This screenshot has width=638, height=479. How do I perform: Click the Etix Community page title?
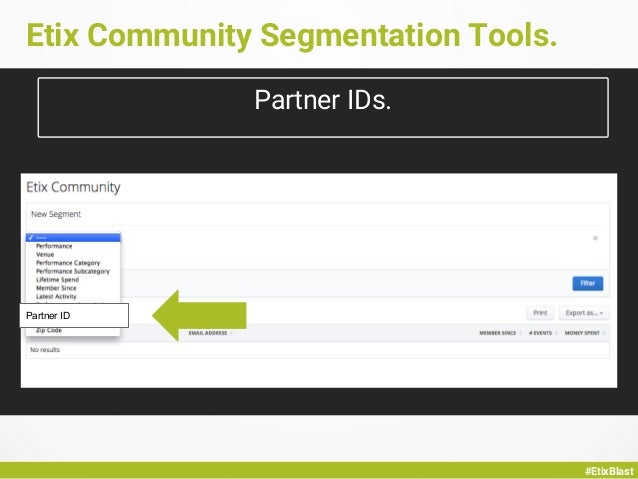pos(73,187)
